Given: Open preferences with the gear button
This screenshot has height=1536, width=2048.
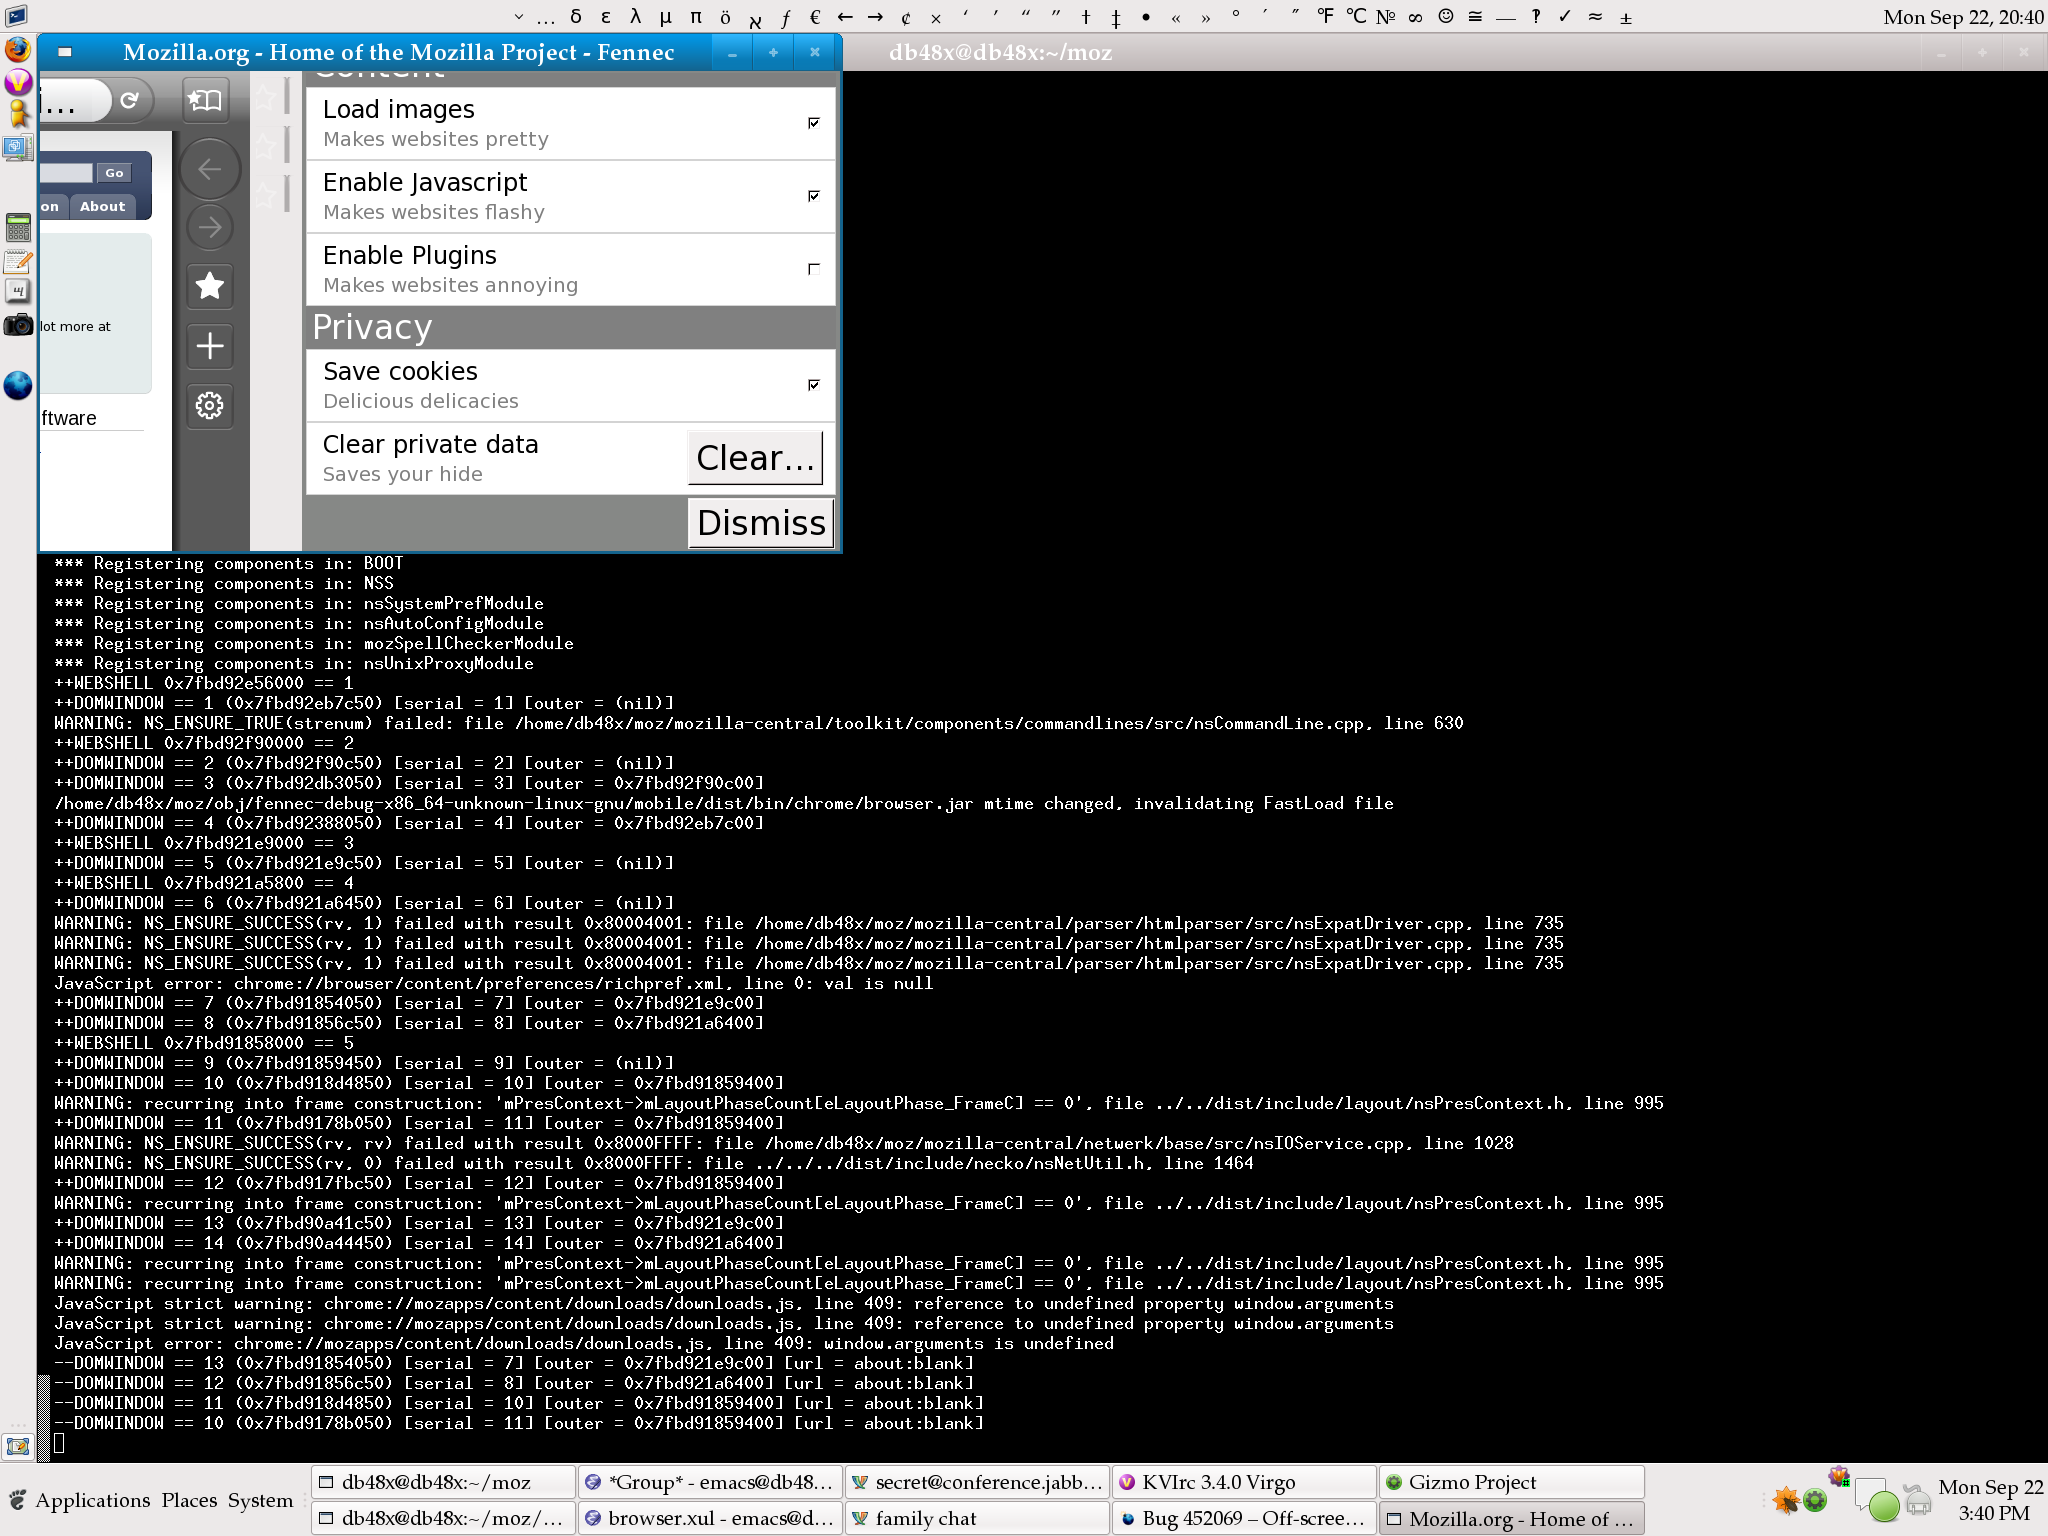Looking at the screenshot, I should (x=209, y=405).
